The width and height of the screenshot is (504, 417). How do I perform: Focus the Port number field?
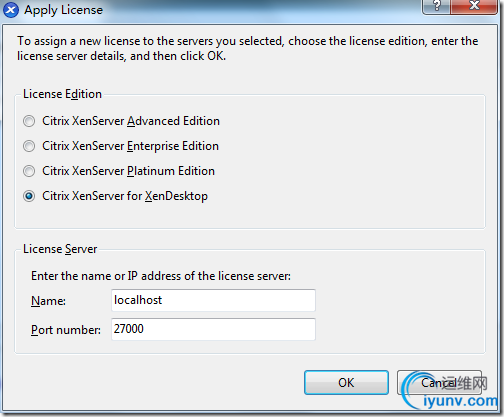point(213,329)
